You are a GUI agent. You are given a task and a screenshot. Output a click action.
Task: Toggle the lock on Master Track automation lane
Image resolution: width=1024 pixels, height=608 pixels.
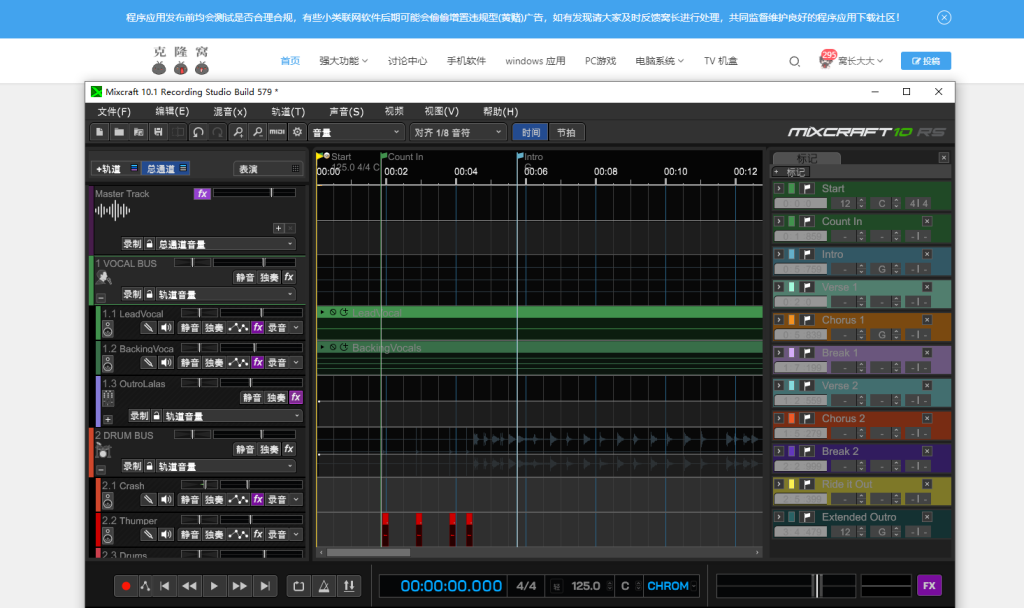pos(150,244)
